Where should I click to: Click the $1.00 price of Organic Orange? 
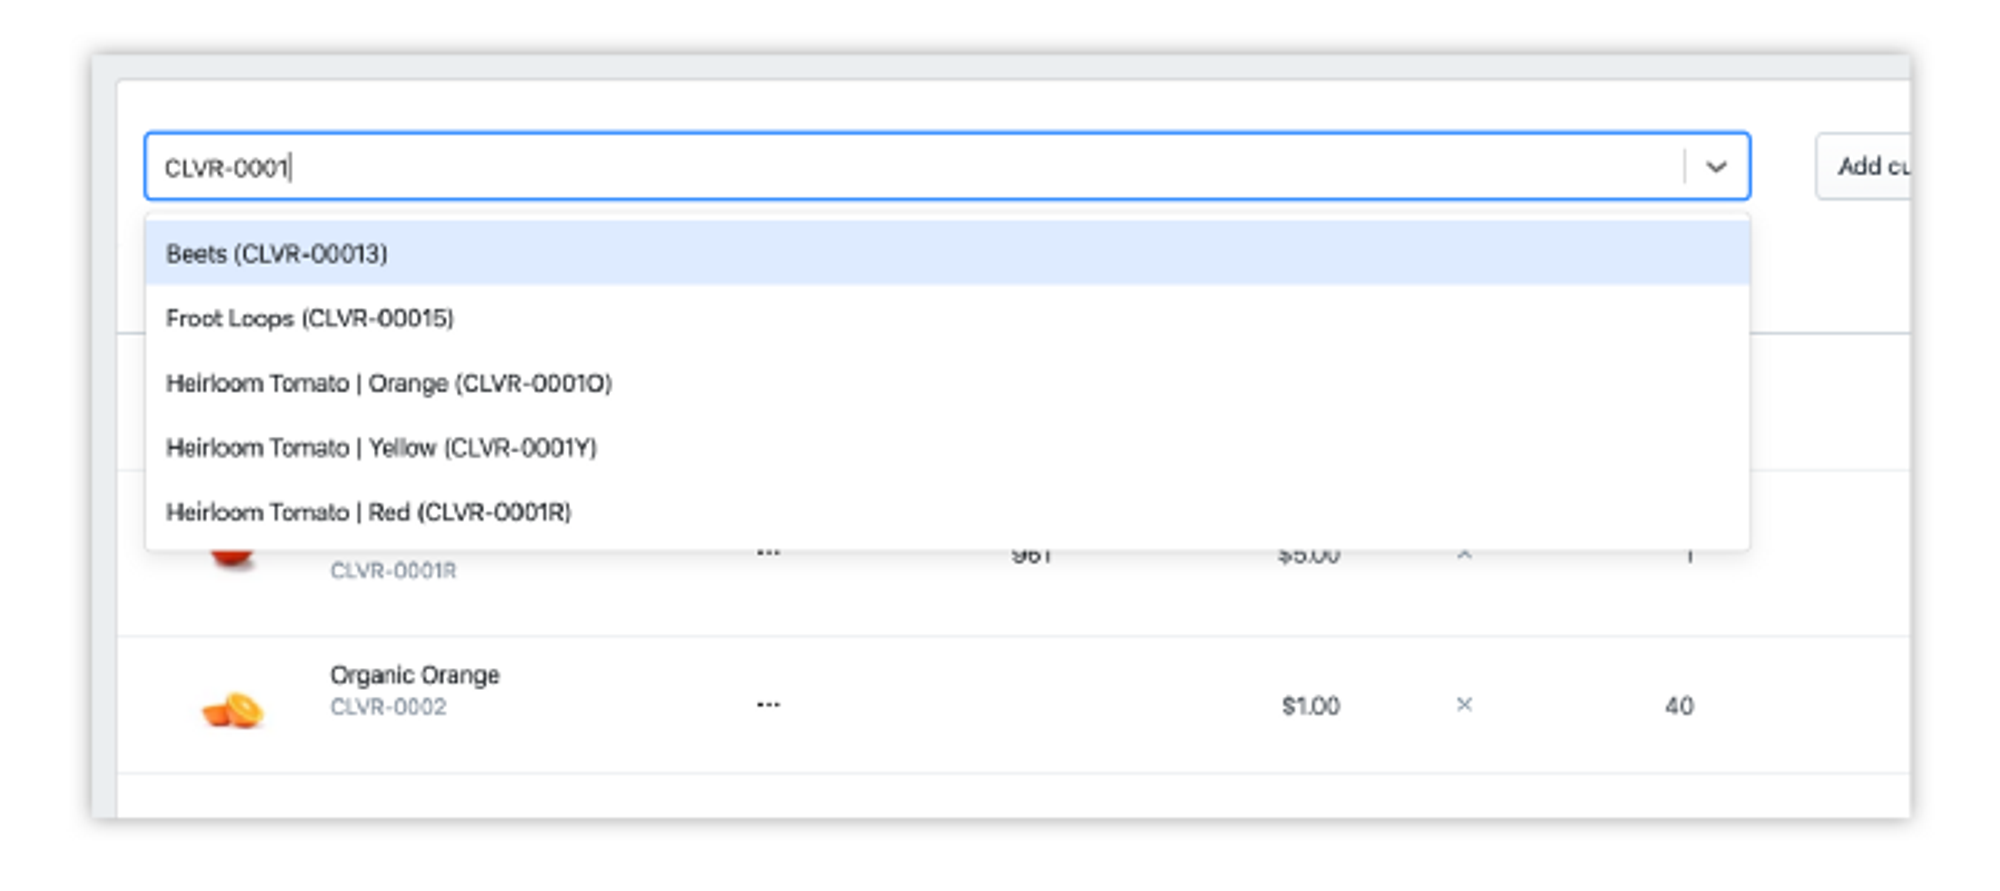[x=1310, y=706]
